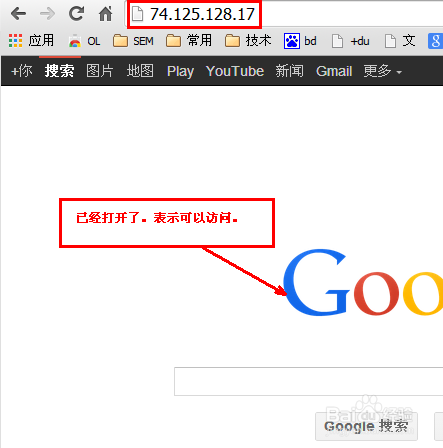Open the blue Google g bookmark

[x=435, y=41]
